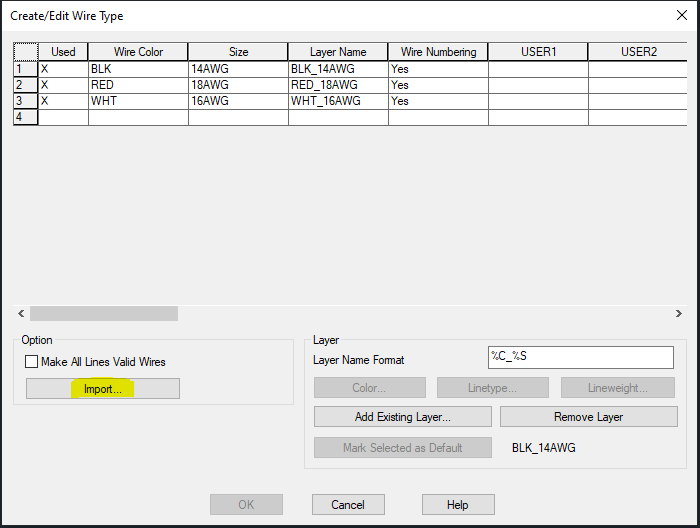Viewport: 700px width, 528px height.
Task: Select the USER2 column header
Action: coord(638,52)
